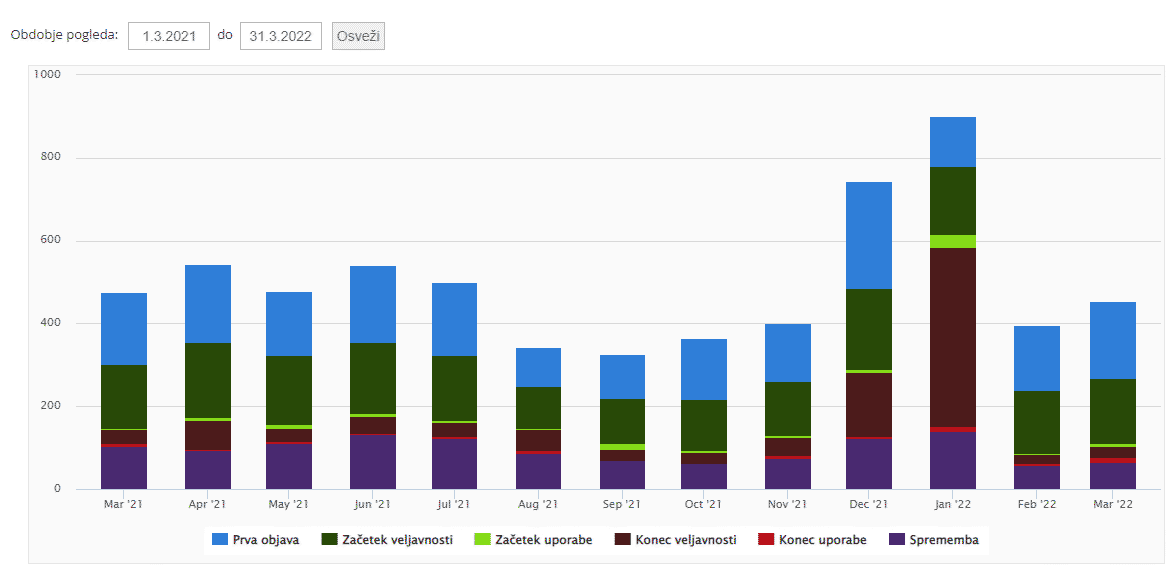
Task: Select the Mar '21 purple Sprememba bar segment
Action: click(x=124, y=467)
